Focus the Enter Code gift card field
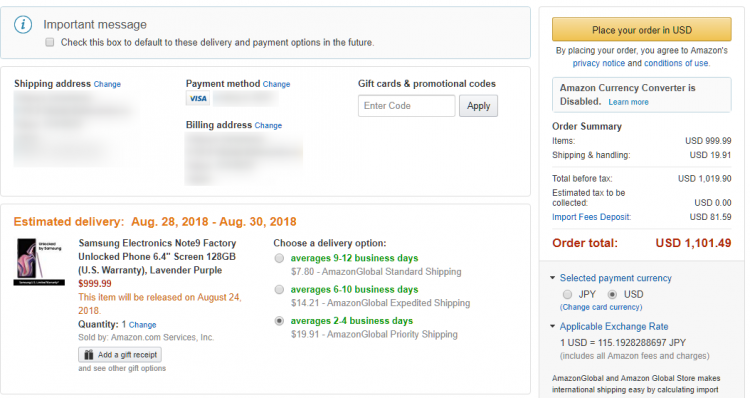The image size is (750, 398). tap(407, 106)
